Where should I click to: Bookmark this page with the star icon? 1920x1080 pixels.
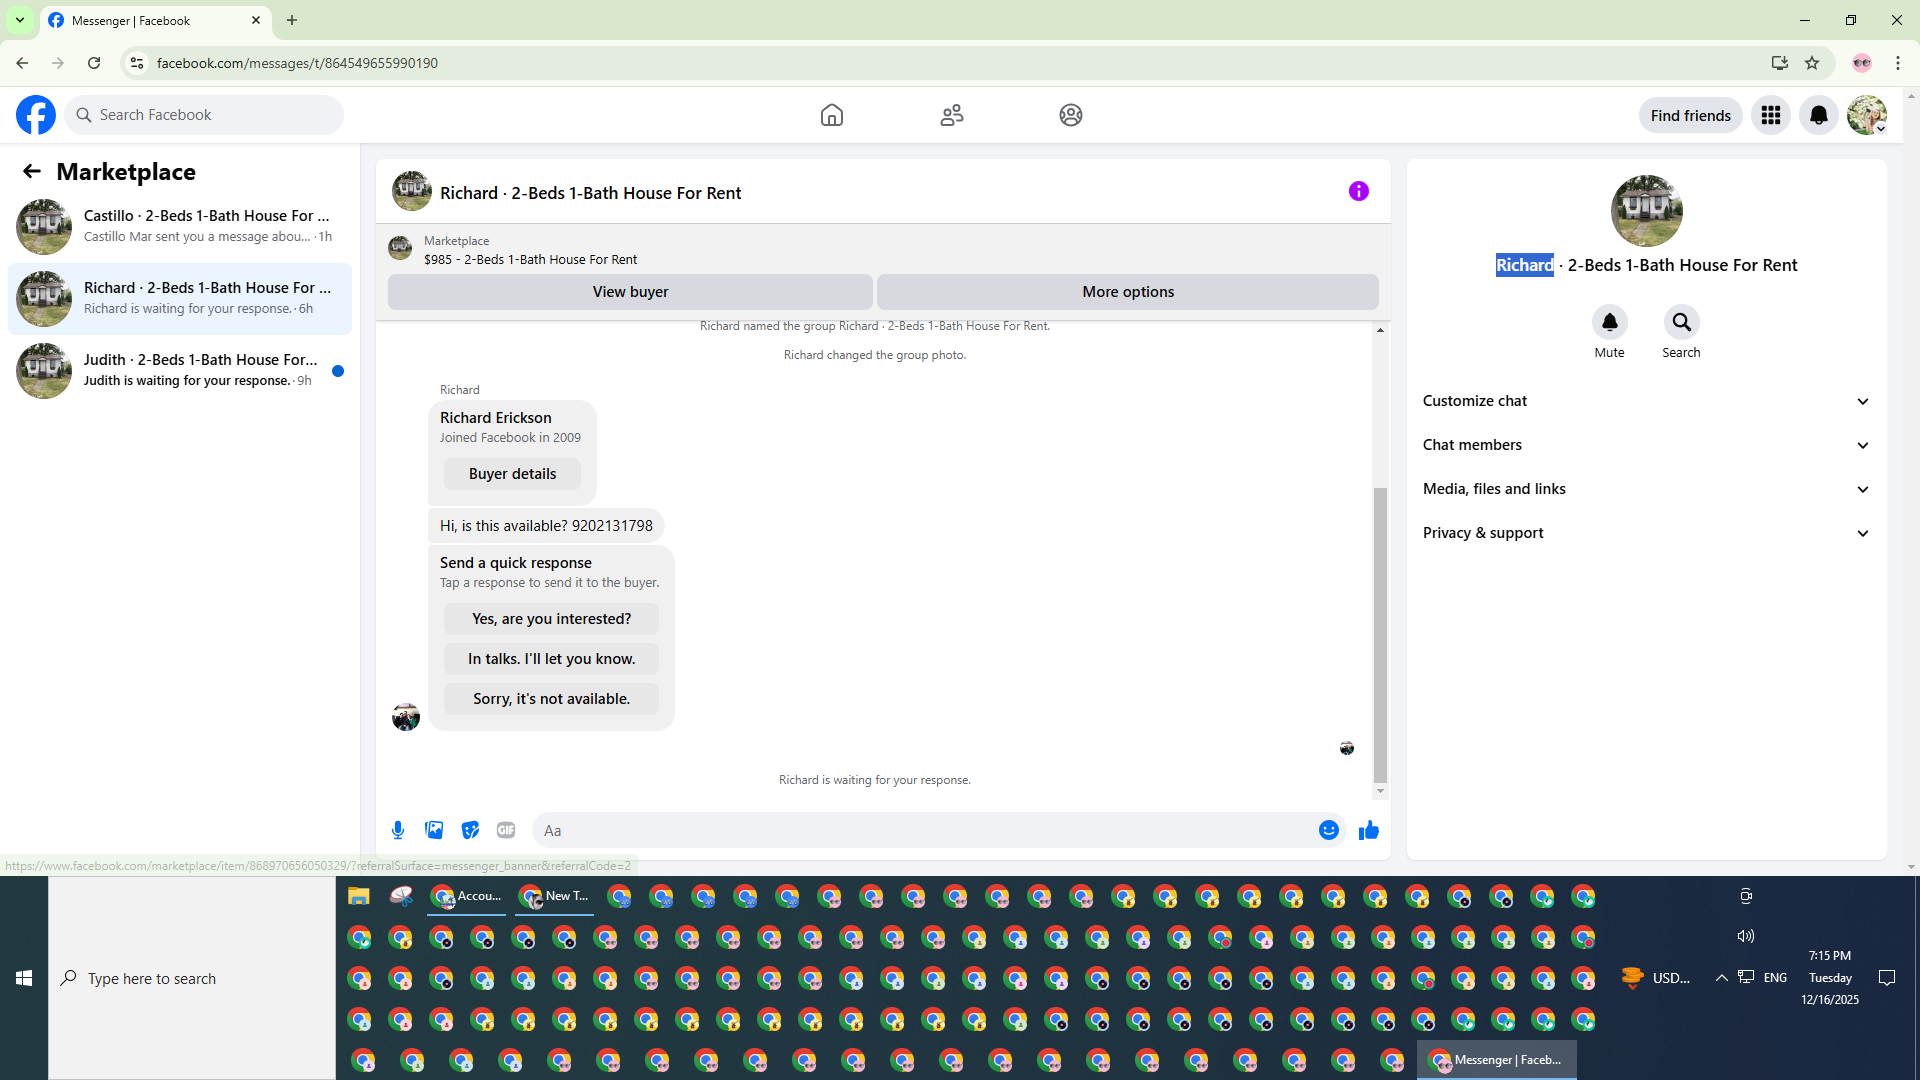click(x=1812, y=63)
